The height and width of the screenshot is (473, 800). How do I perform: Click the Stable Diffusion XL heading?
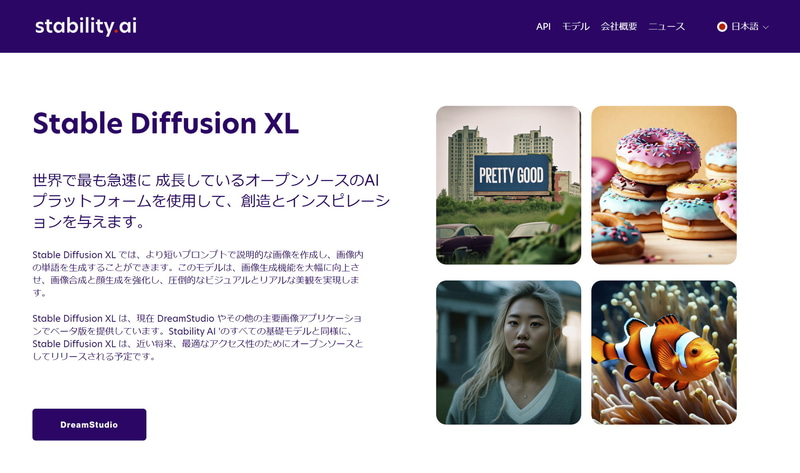tap(165, 123)
